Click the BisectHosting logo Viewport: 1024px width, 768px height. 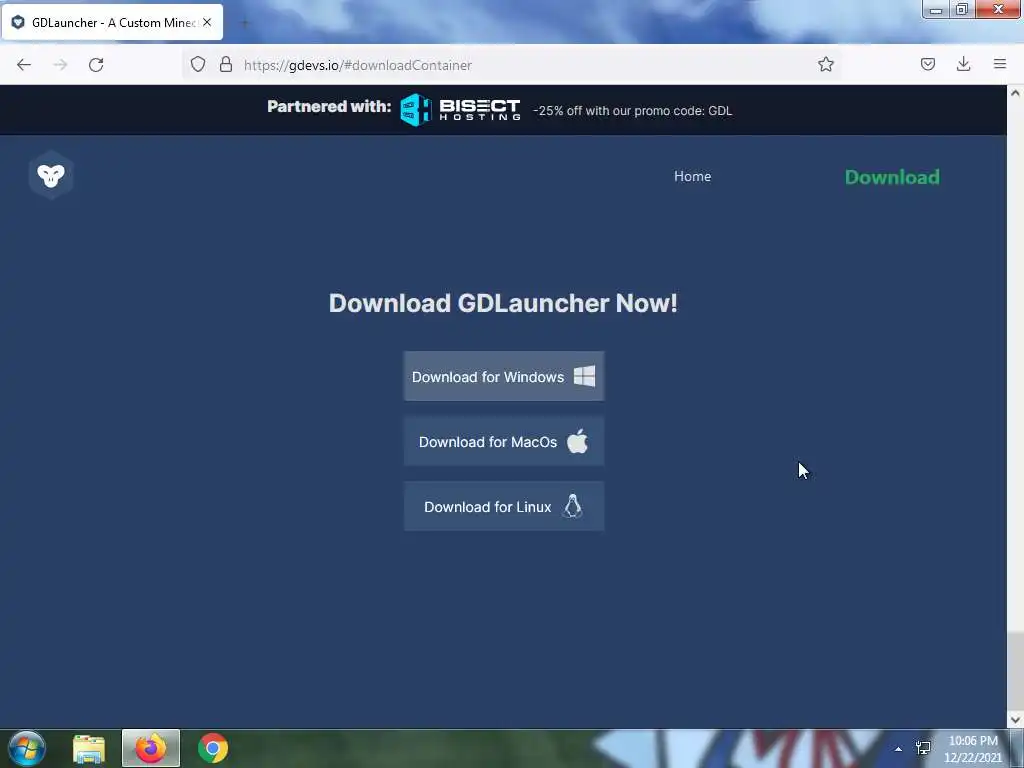tap(460, 109)
